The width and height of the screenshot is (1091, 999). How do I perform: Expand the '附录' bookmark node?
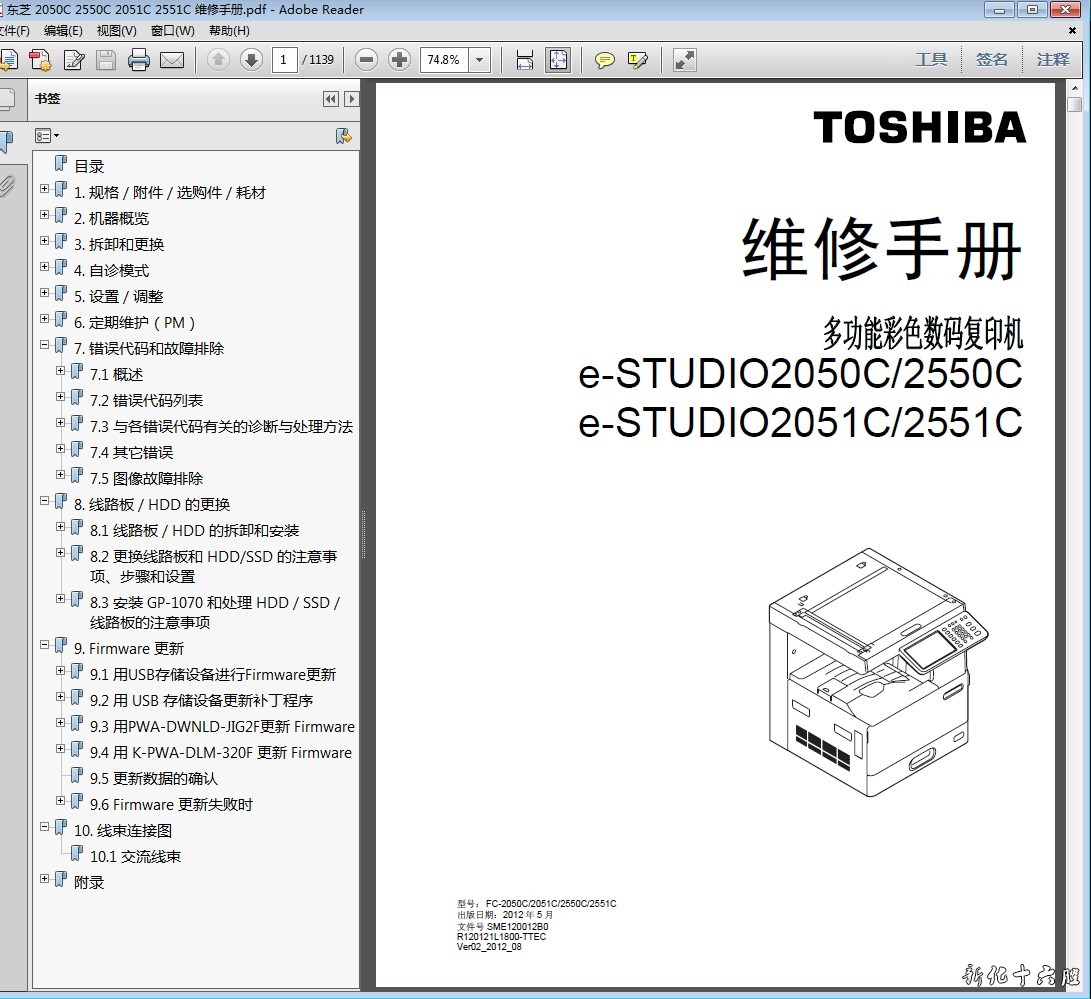click(45, 879)
